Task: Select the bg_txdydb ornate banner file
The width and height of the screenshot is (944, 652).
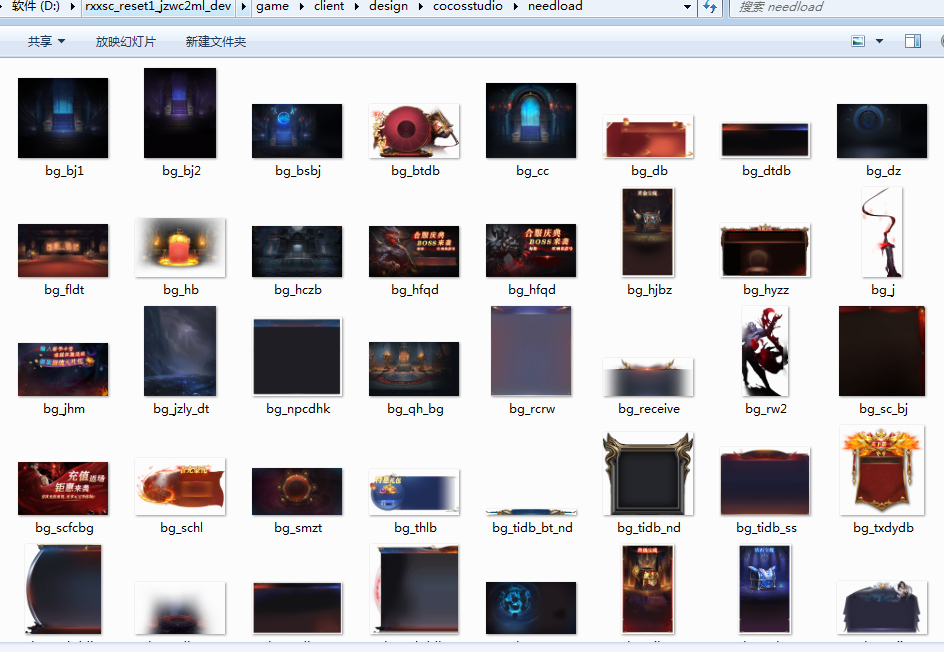Action: [x=882, y=470]
